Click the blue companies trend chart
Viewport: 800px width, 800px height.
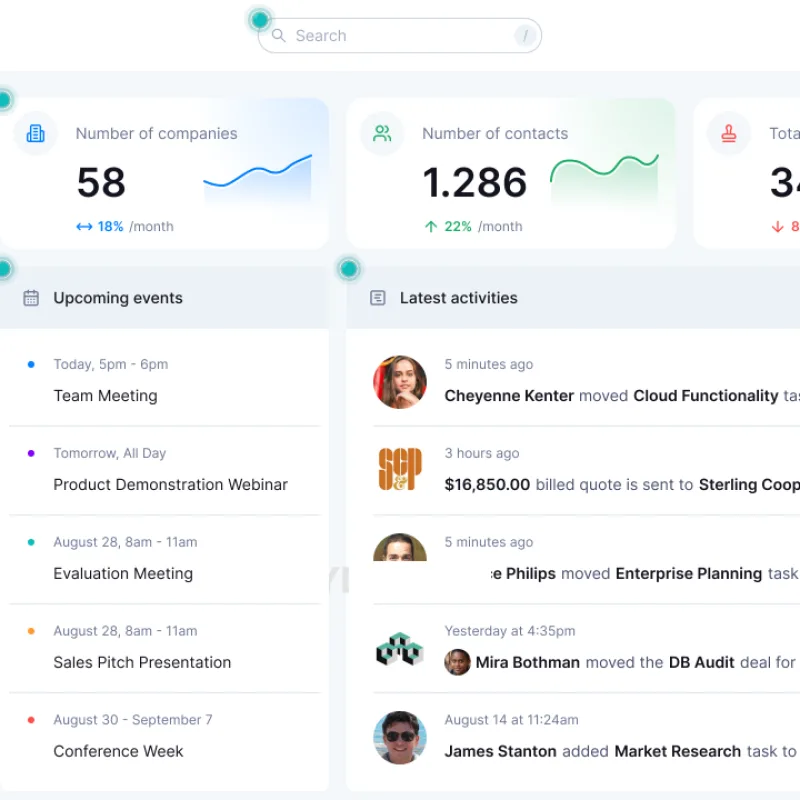point(258,179)
